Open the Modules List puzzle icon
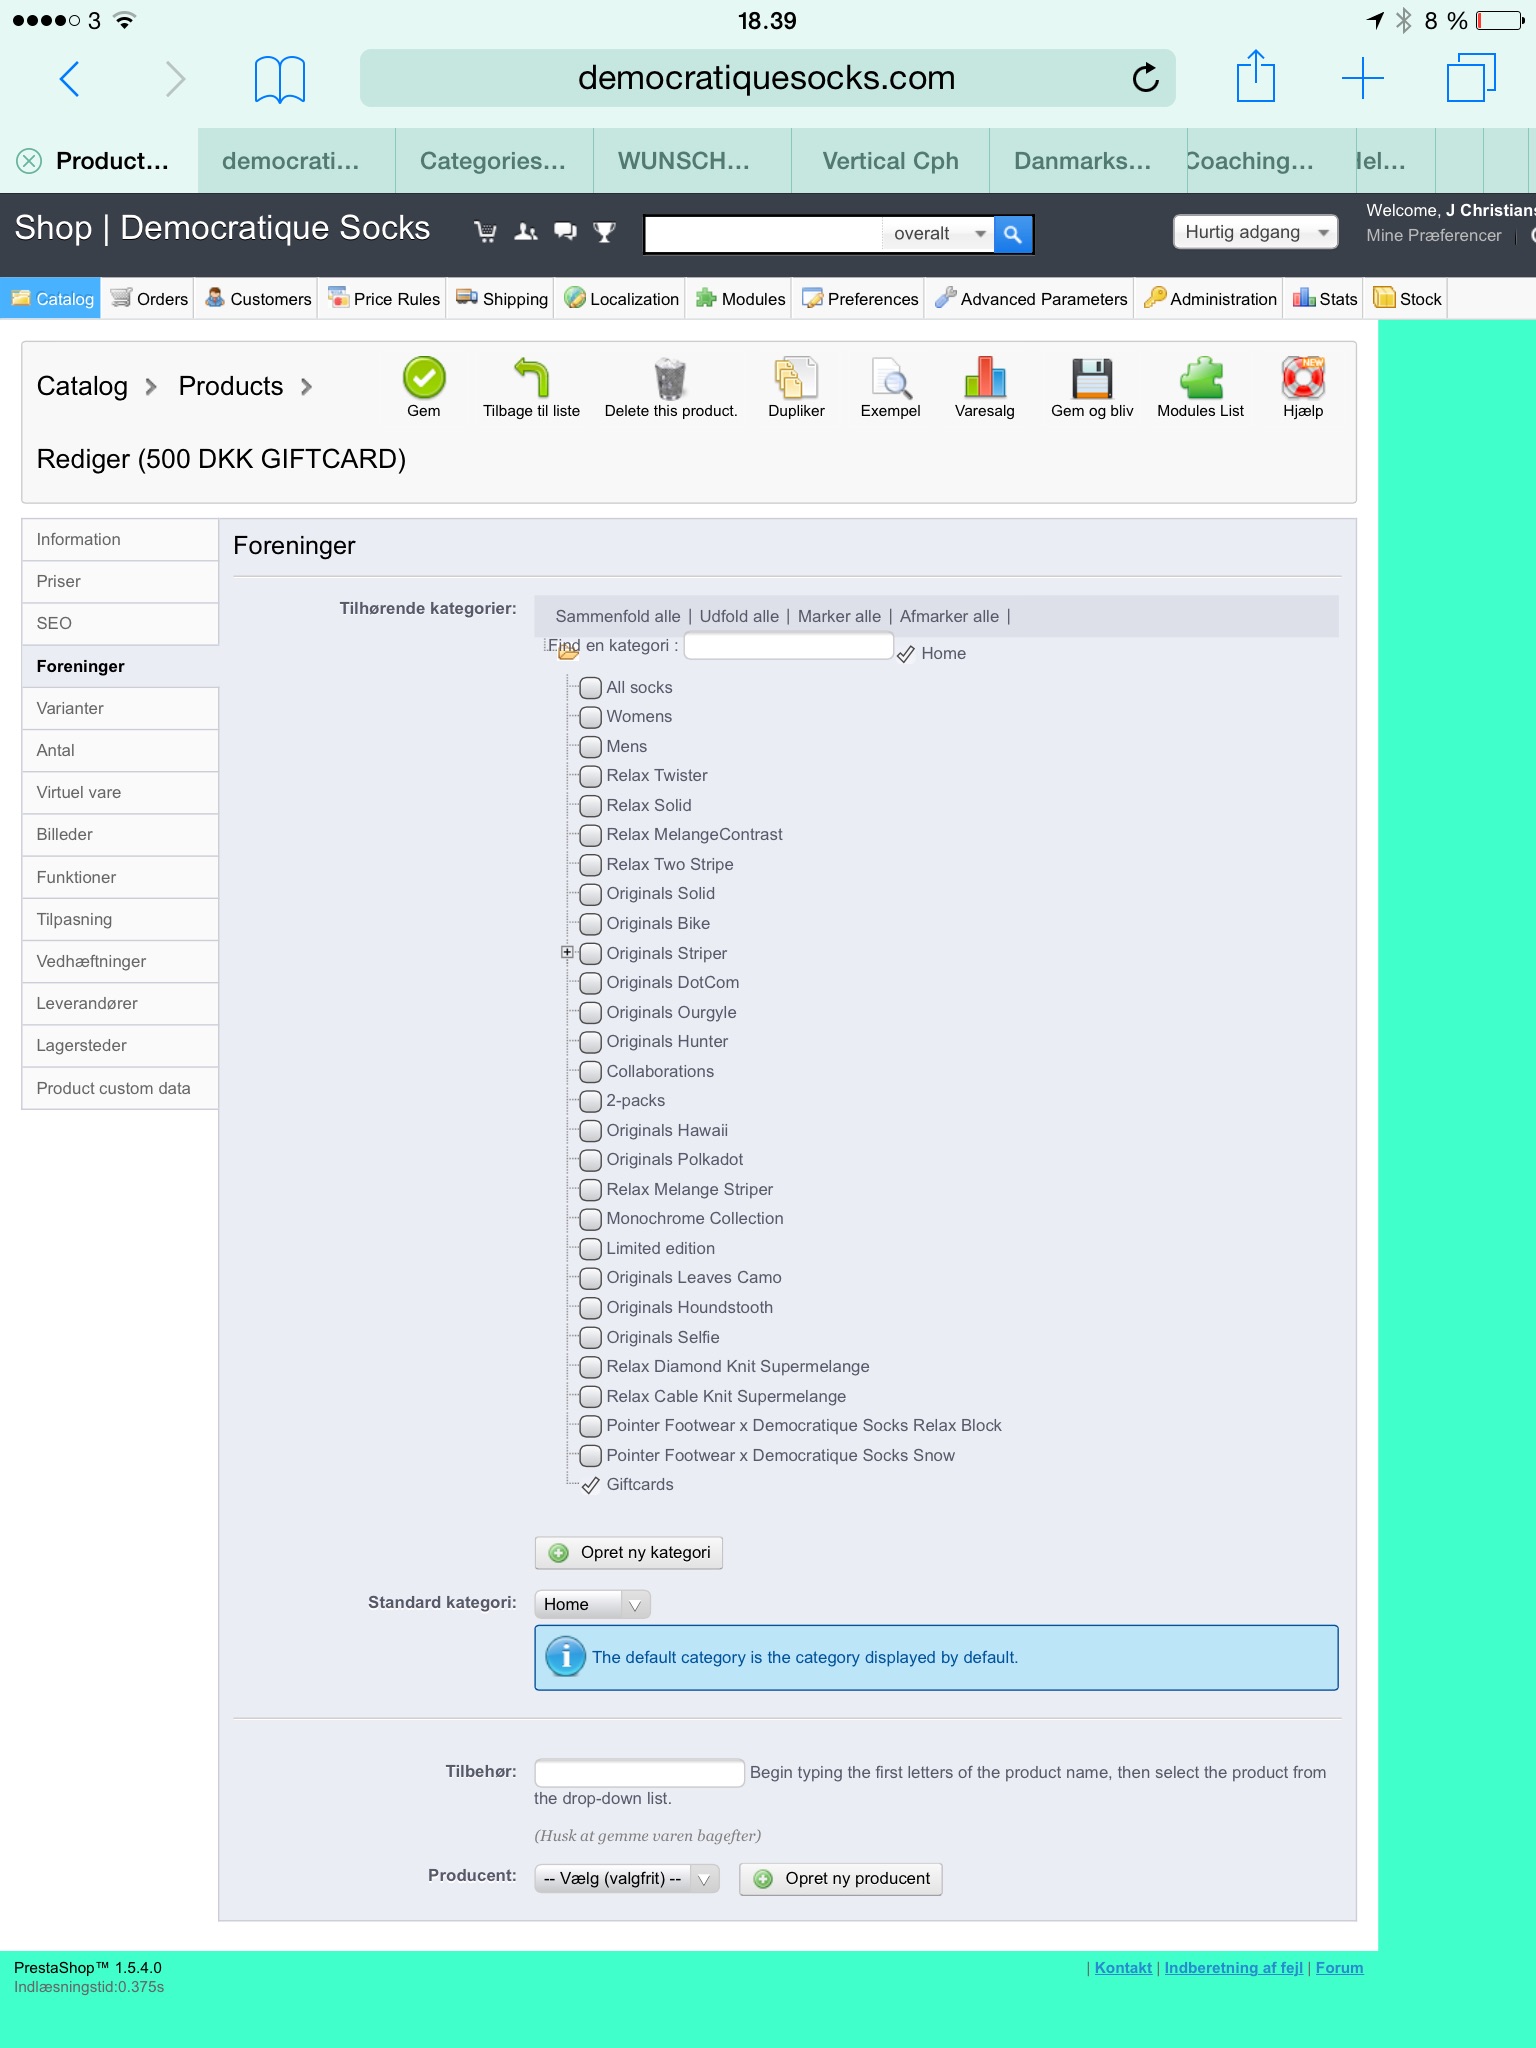The width and height of the screenshot is (1536, 2048). (1201, 378)
